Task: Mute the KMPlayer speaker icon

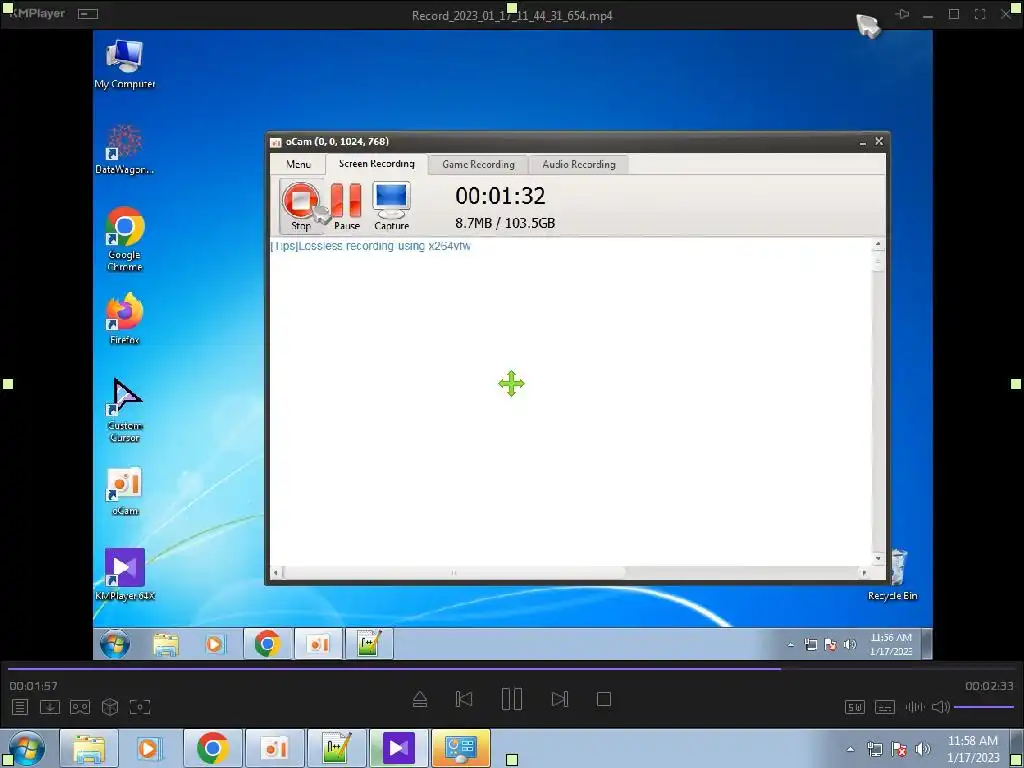Action: pyautogui.click(x=940, y=707)
